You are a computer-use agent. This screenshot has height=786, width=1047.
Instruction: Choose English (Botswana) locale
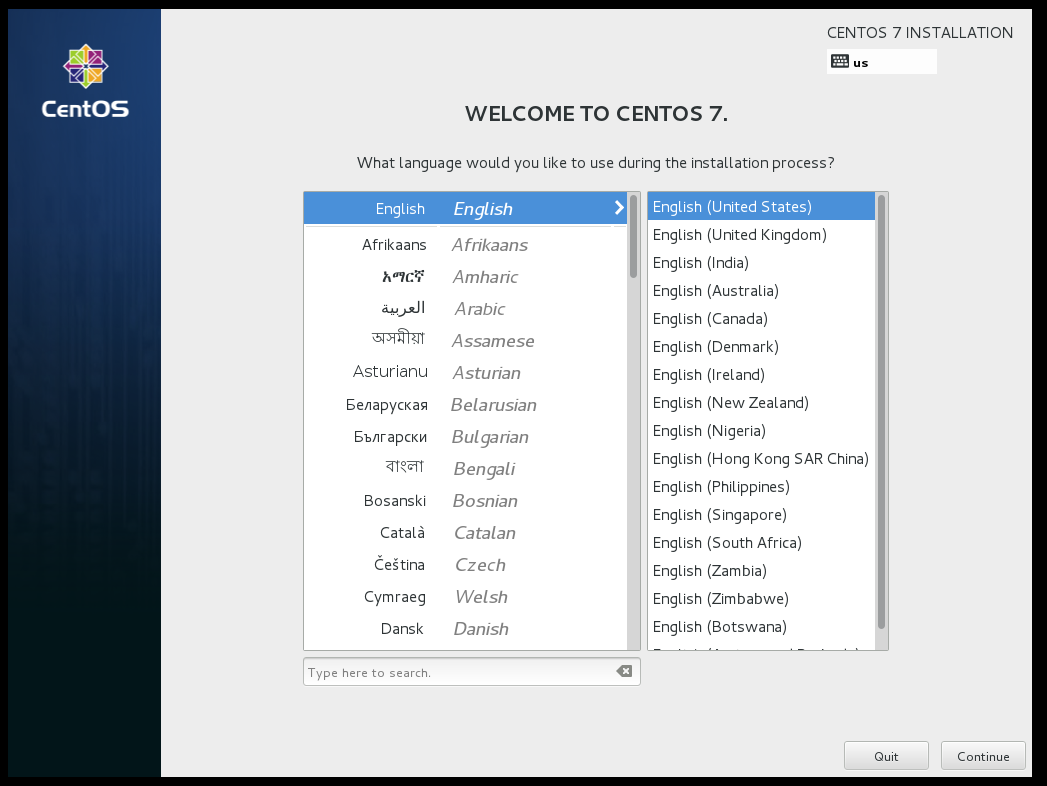pos(761,628)
